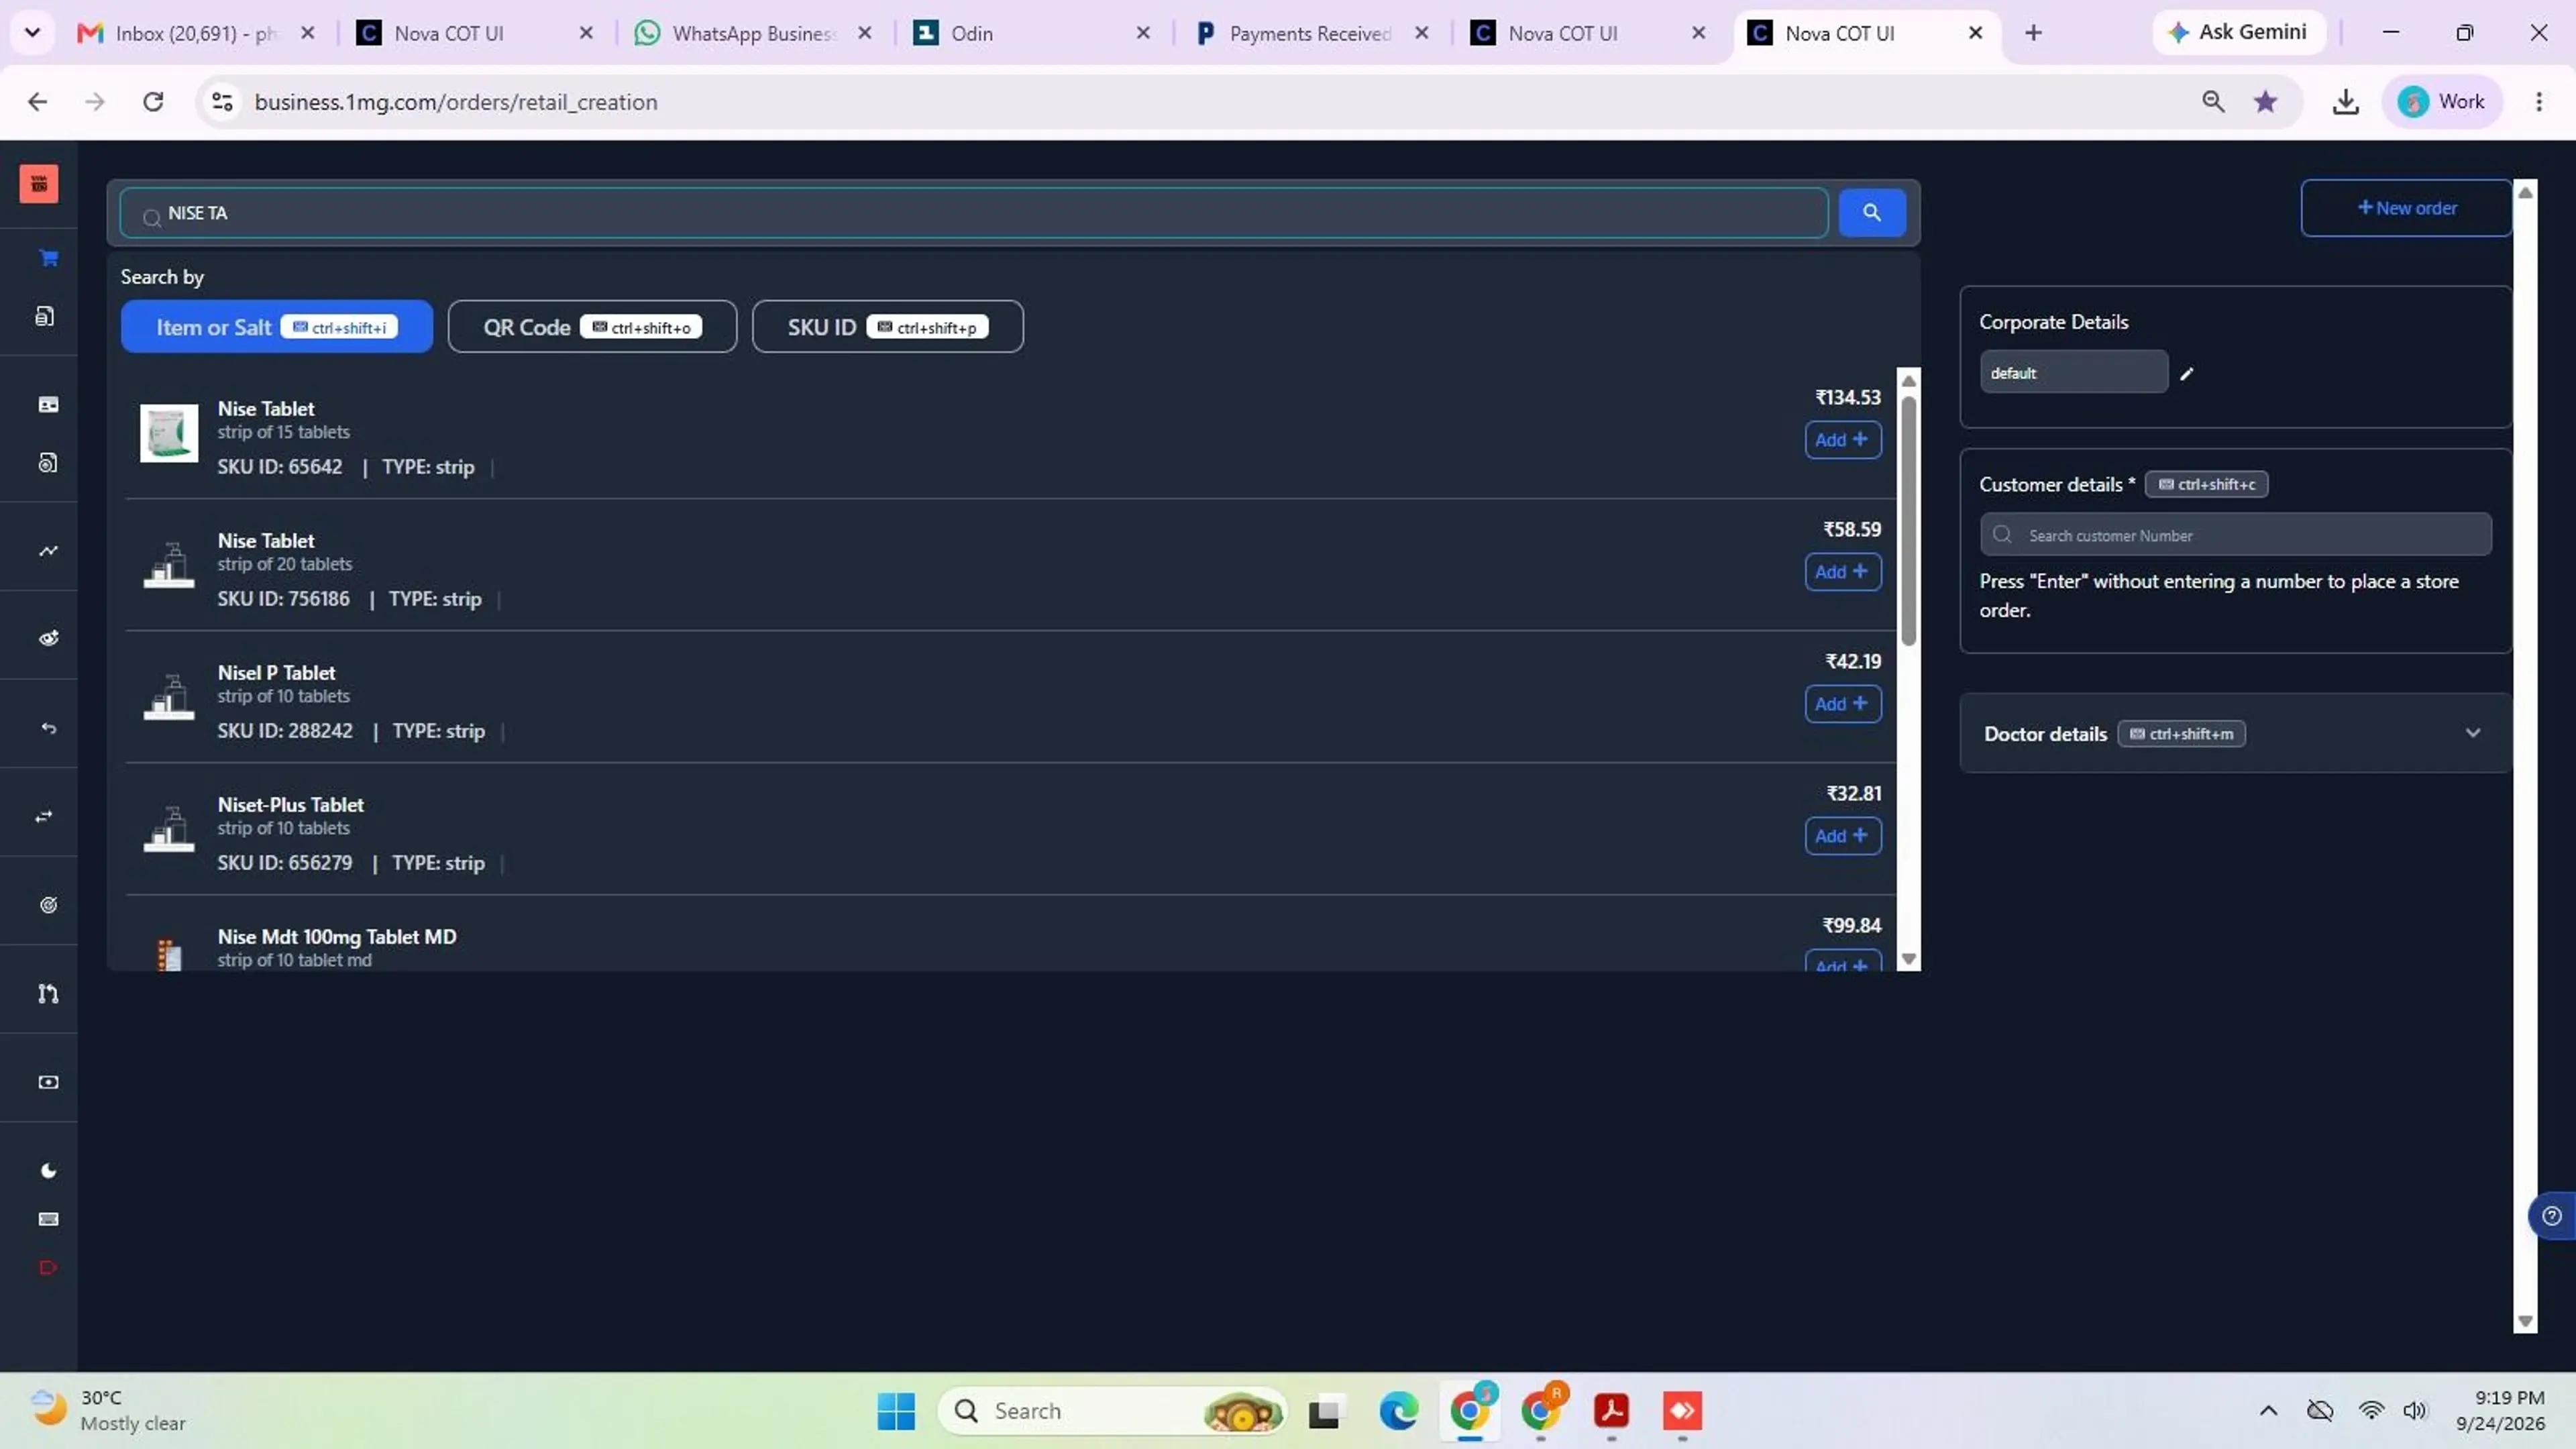The image size is (2576, 1449).
Task: Select SKU ID search mode
Action: pyautogui.click(x=887, y=327)
